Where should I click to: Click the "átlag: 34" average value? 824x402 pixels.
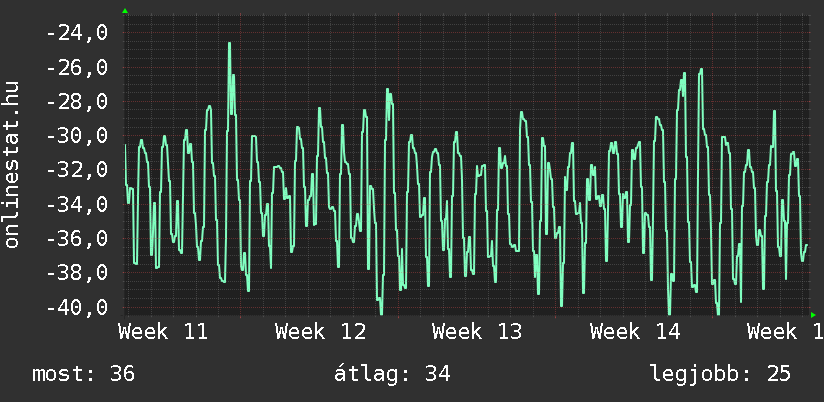394,375
